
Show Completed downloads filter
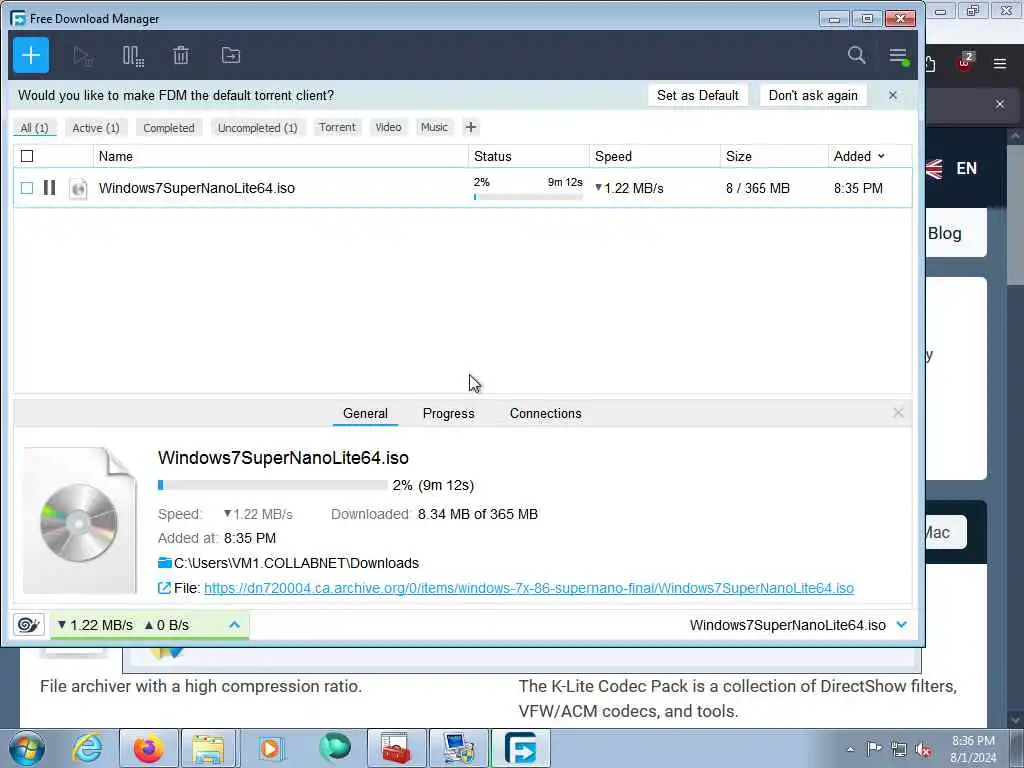point(169,128)
